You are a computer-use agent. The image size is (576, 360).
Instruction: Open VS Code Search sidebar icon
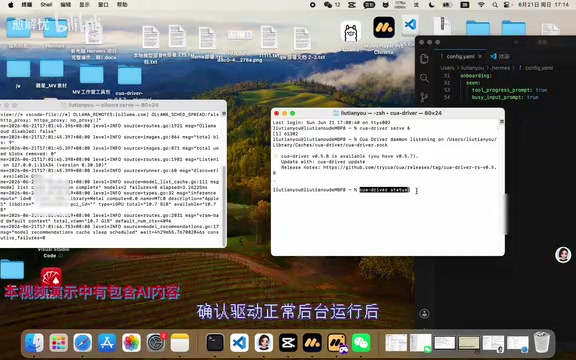pos(424,78)
